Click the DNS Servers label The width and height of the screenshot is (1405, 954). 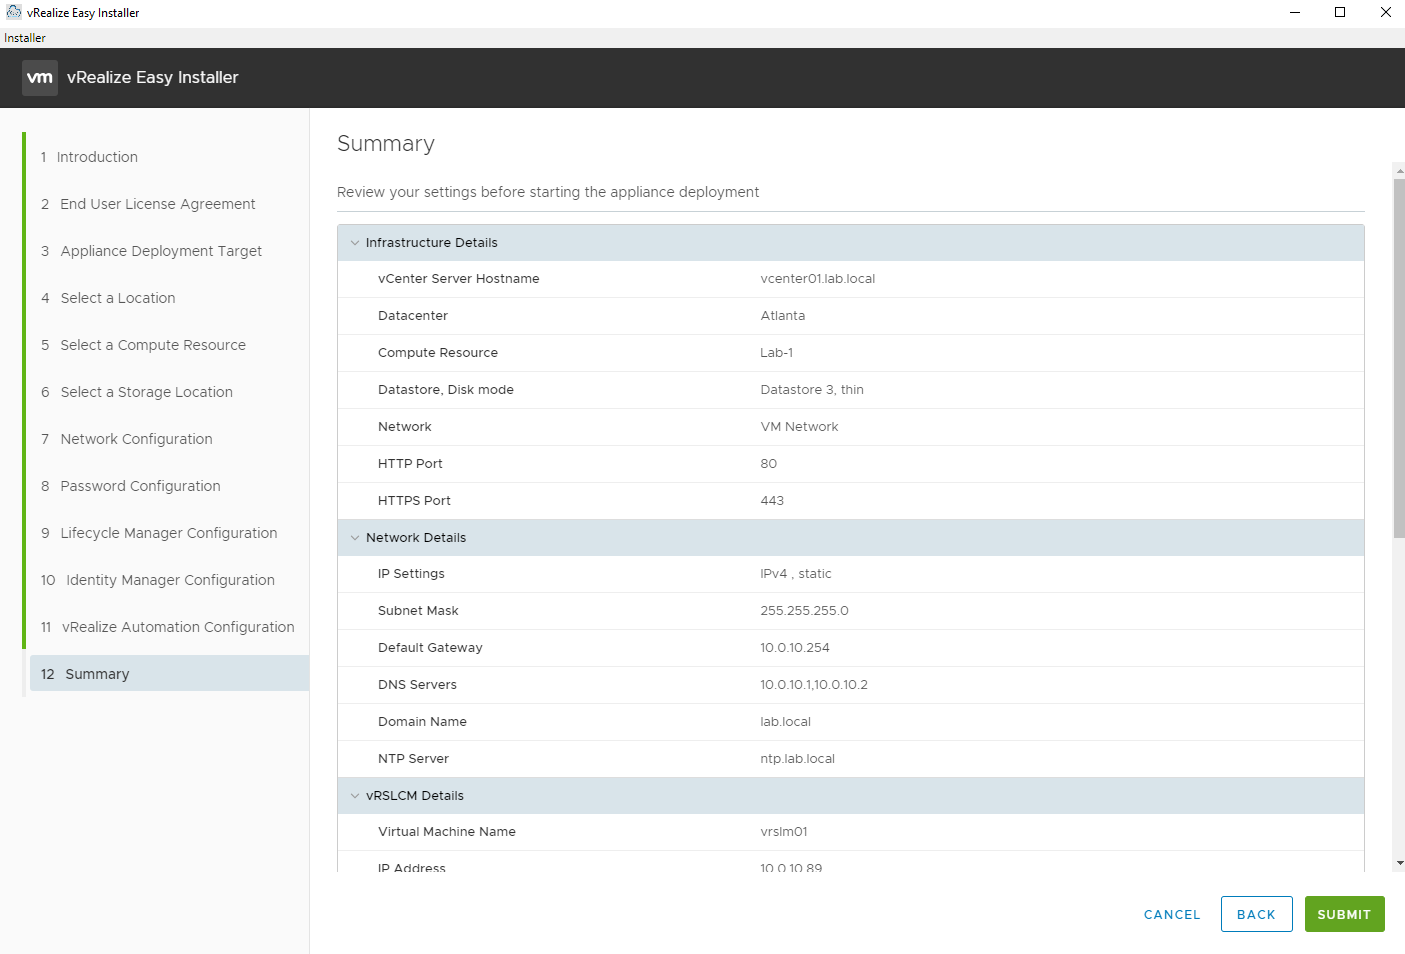click(417, 685)
